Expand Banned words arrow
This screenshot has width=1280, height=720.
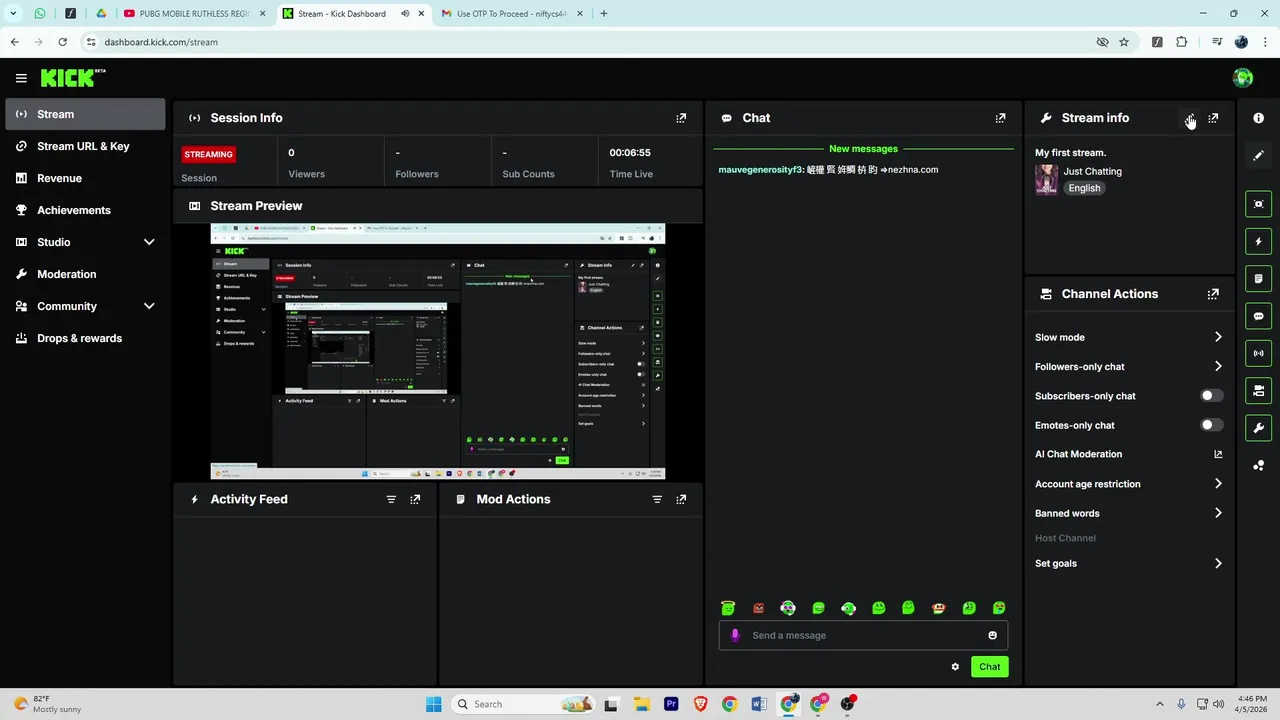tap(1218, 513)
